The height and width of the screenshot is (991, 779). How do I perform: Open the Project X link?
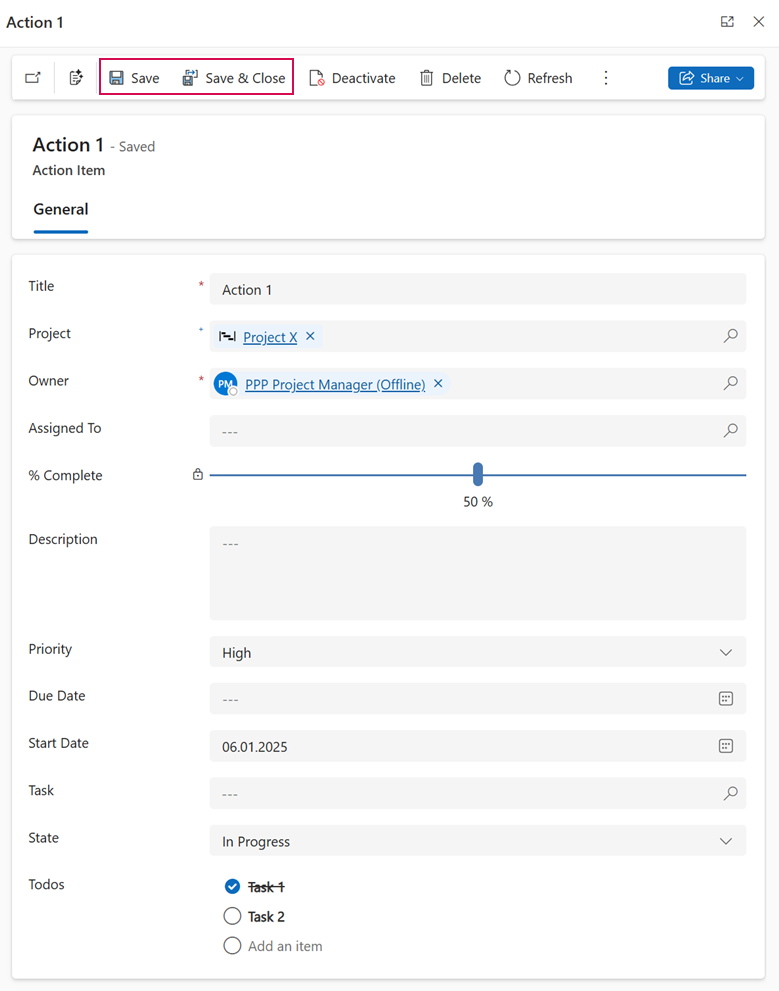(x=270, y=337)
